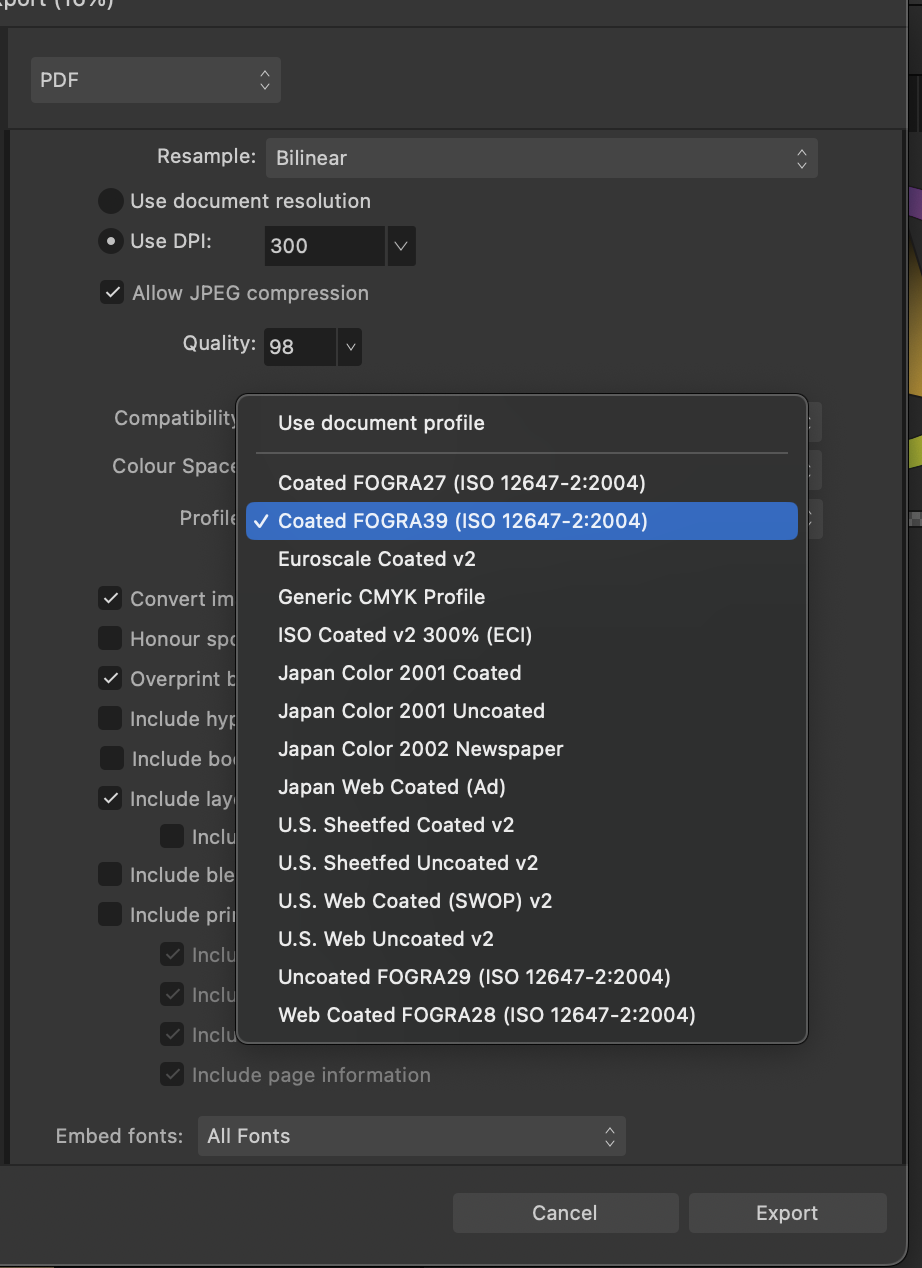The width and height of the screenshot is (922, 1268).
Task: Select Use document resolution radio button
Action: click(x=110, y=200)
